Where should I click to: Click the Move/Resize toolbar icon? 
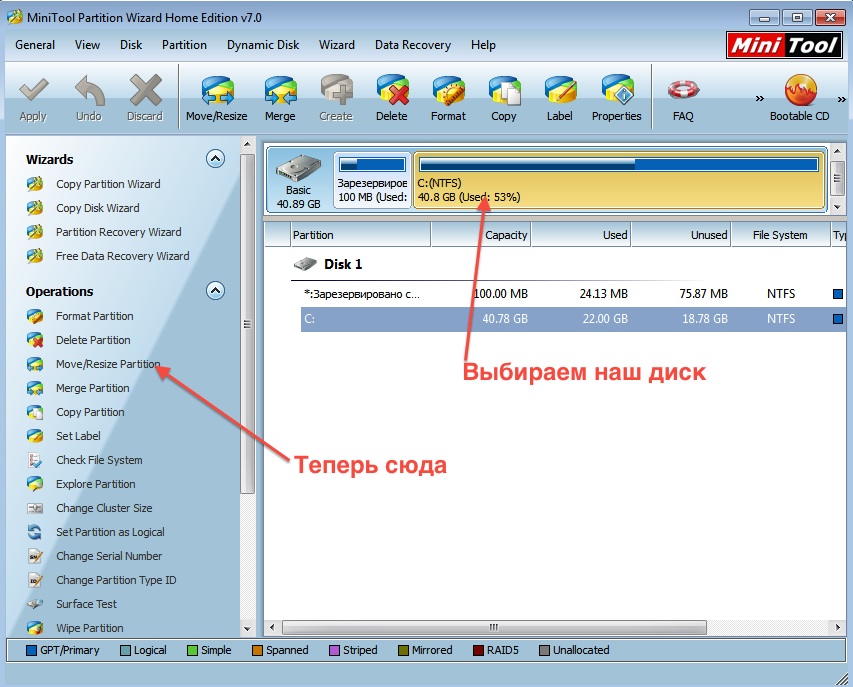point(217,98)
